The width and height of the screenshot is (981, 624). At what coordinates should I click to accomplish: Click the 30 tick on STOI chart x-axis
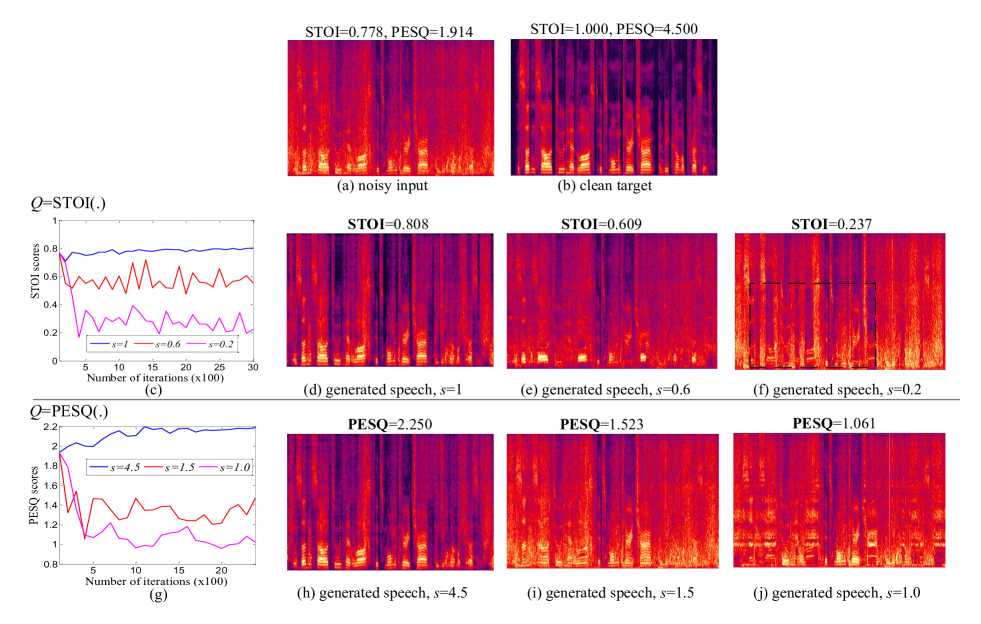252,367
